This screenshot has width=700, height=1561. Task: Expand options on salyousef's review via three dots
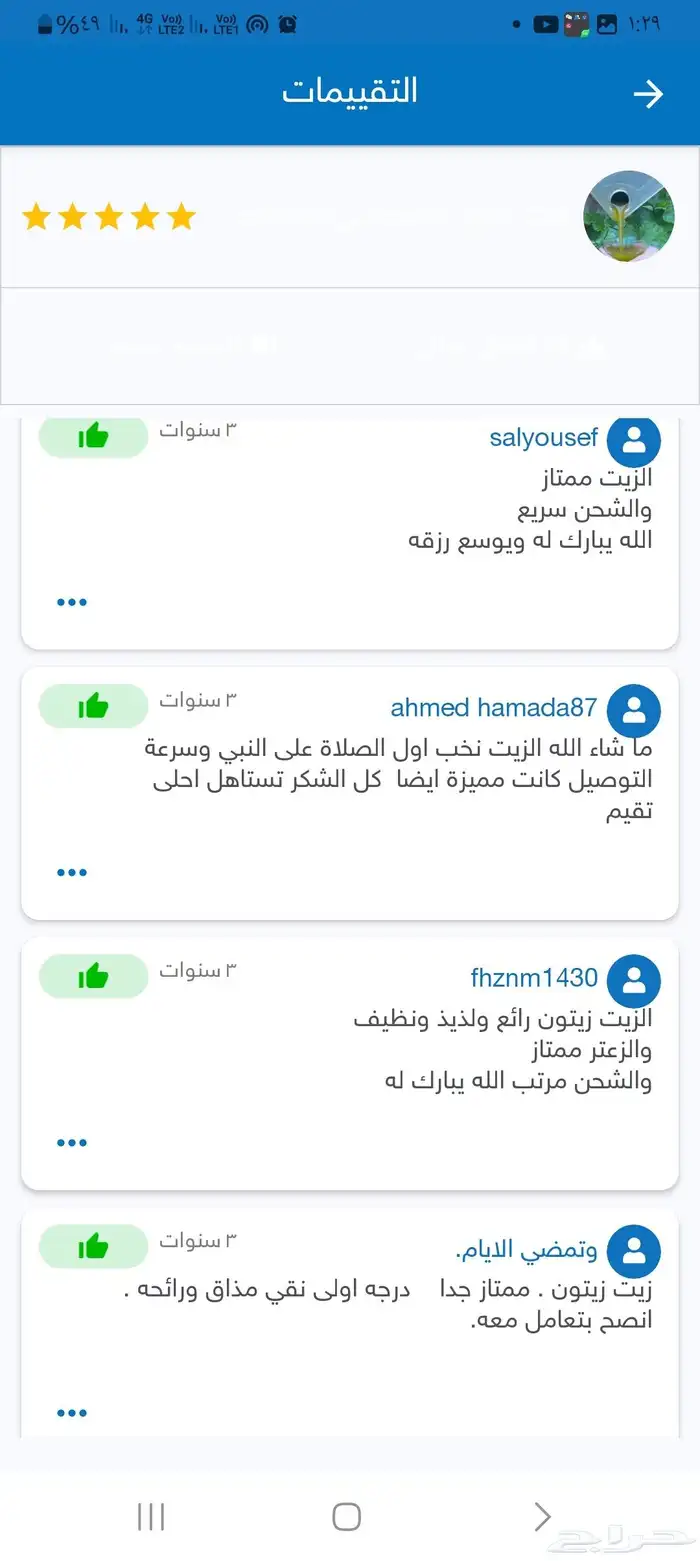click(x=71, y=601)
